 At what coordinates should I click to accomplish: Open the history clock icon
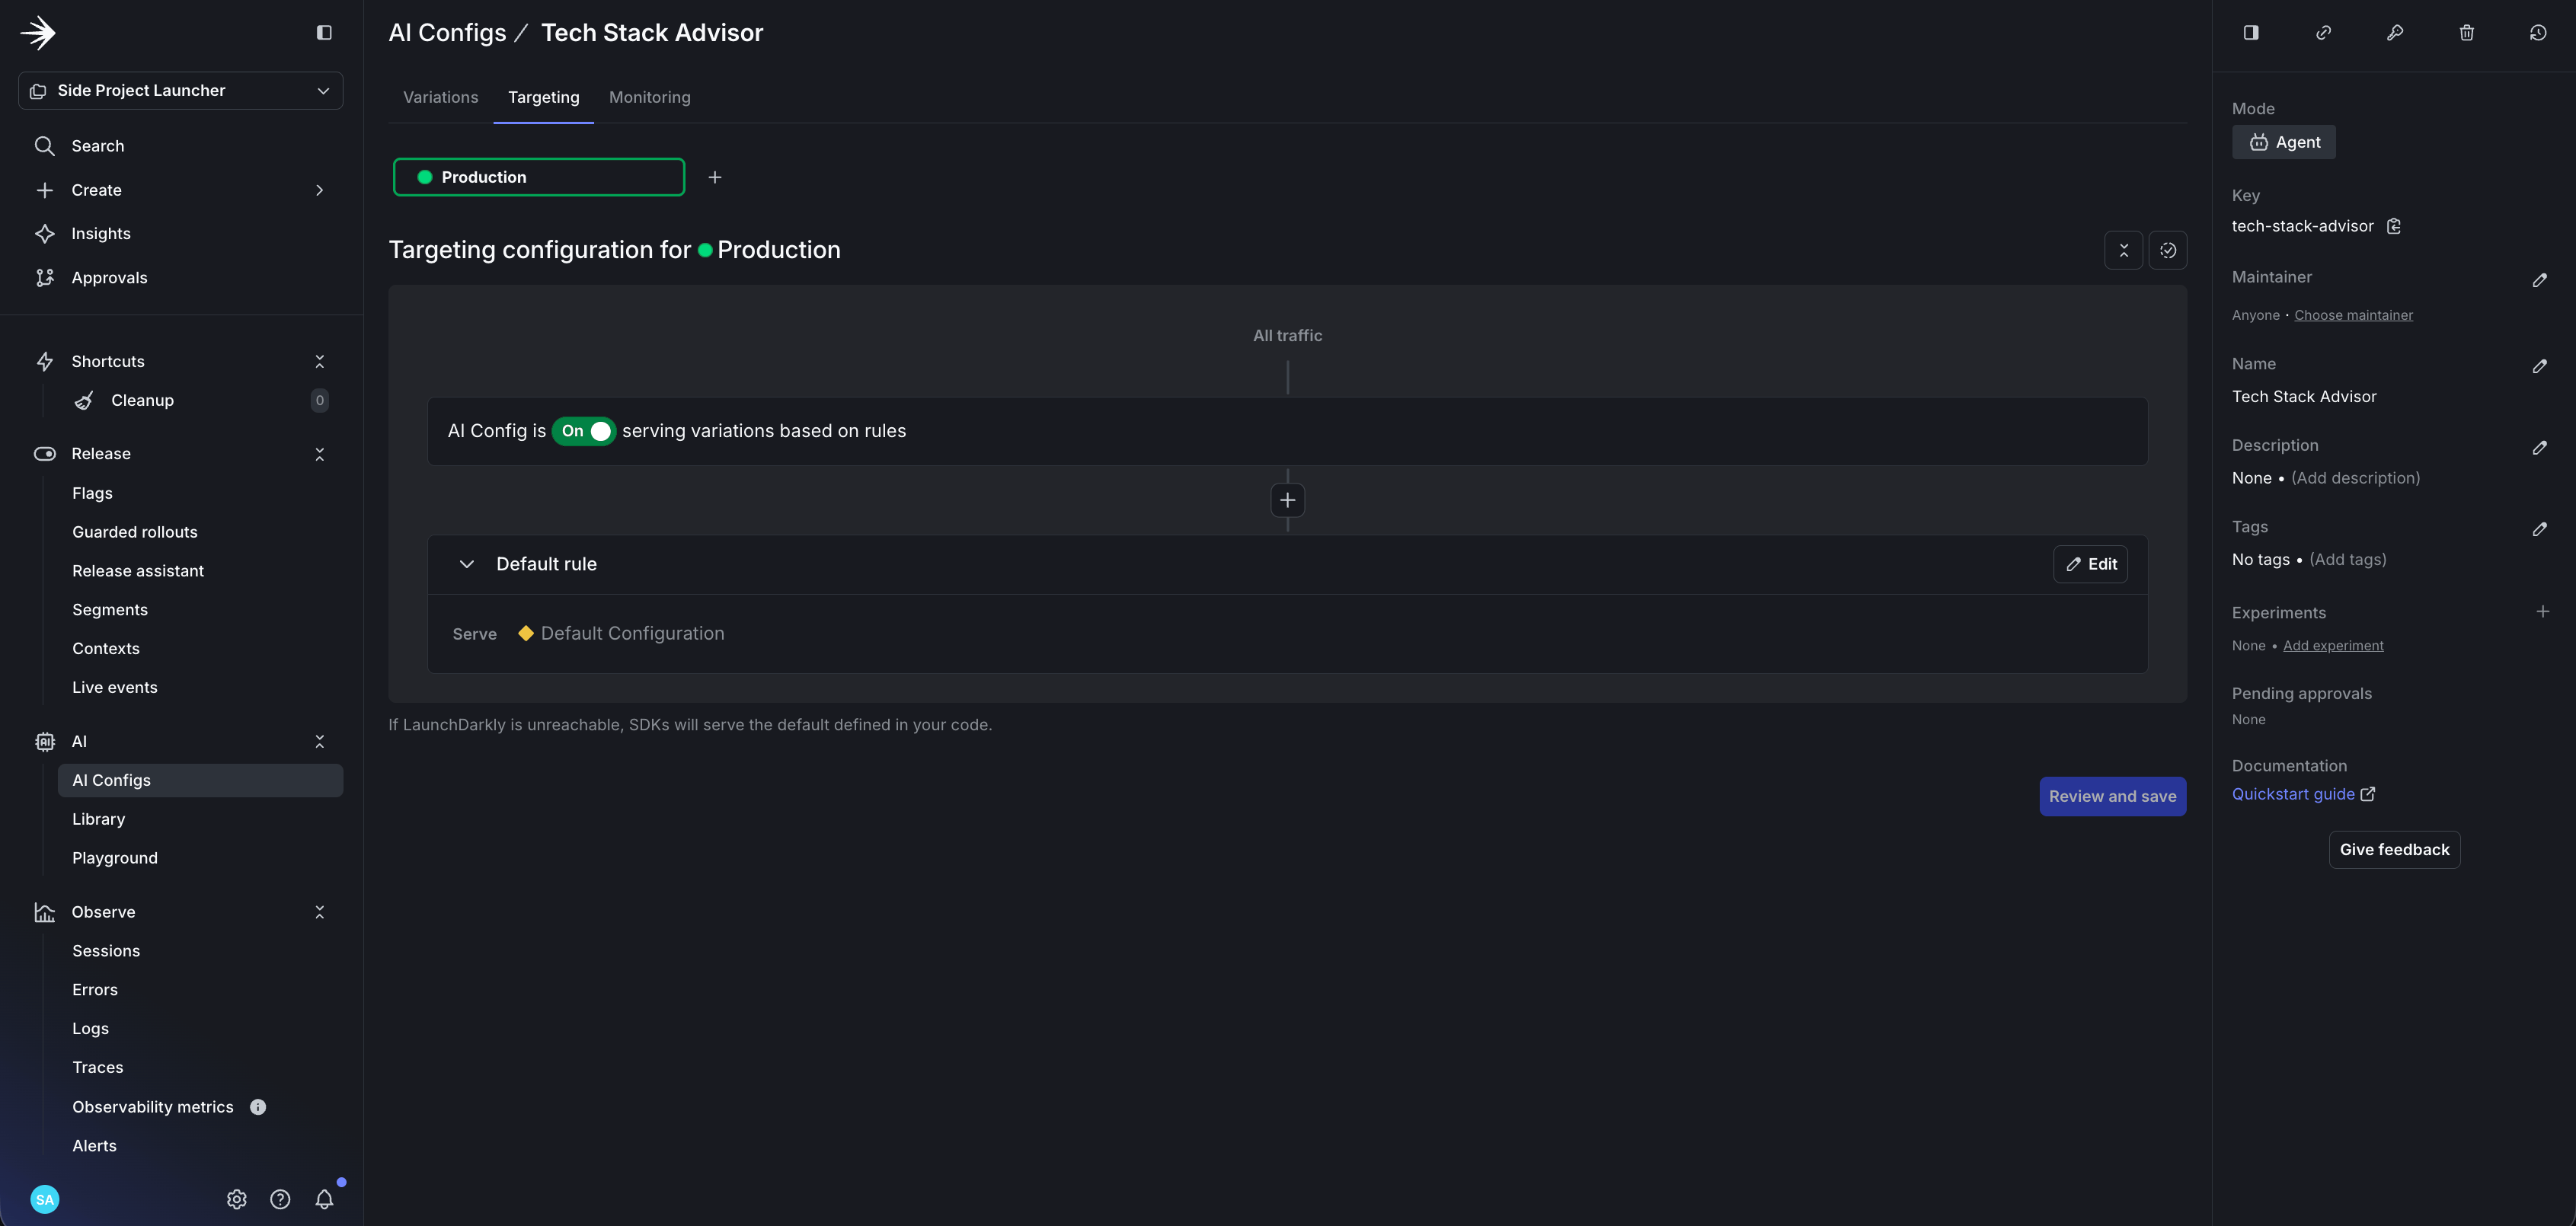coord(2538,33)
